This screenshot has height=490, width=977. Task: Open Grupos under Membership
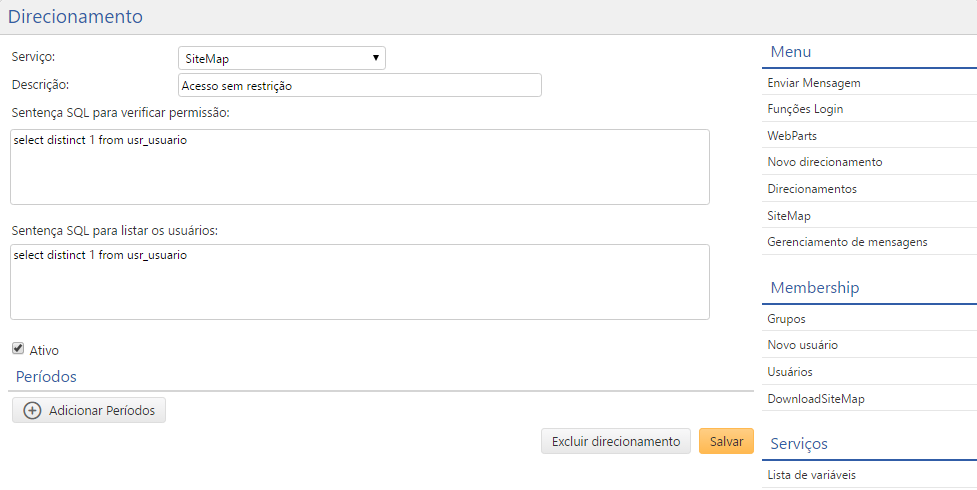pyautogui.click(x=786, y=319)
